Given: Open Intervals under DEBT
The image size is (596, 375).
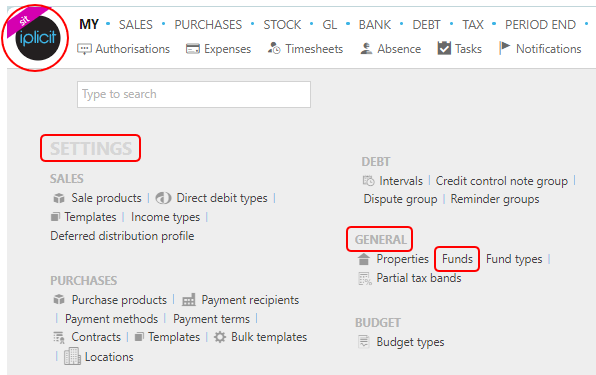Looking at the screenshot, I should coord(401,181).
